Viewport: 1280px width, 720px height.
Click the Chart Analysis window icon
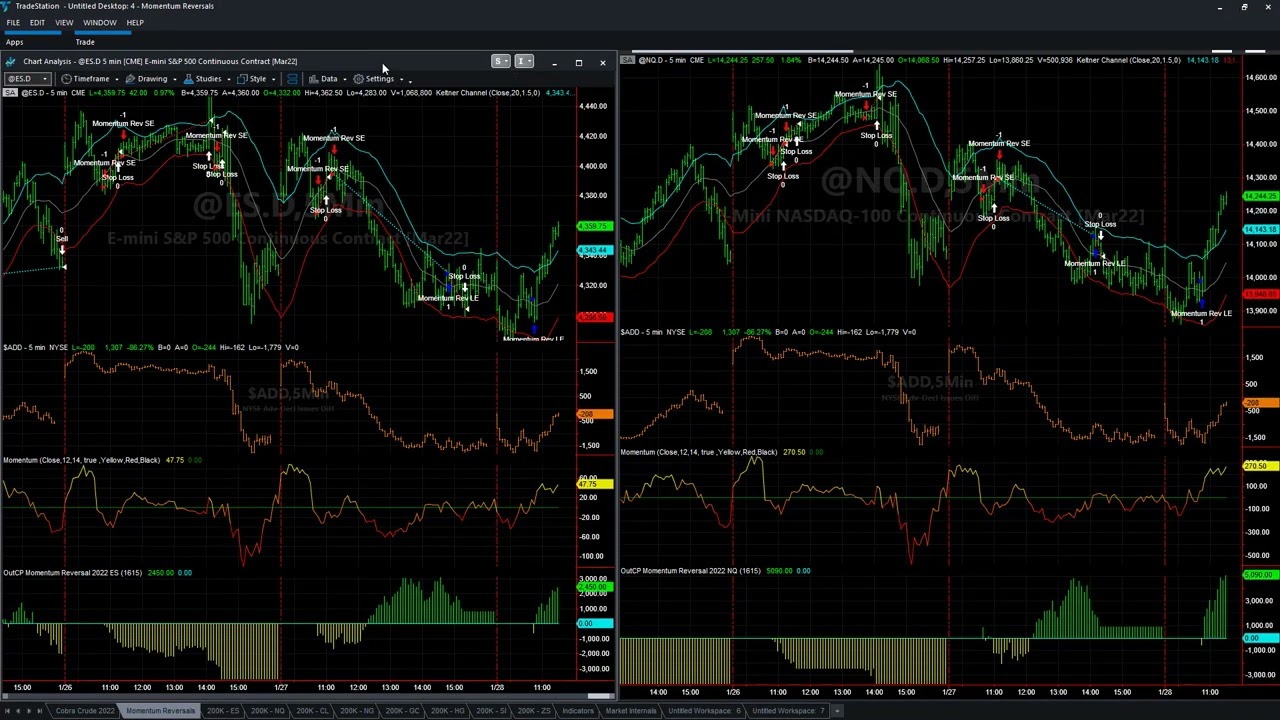tap(10, 62)
